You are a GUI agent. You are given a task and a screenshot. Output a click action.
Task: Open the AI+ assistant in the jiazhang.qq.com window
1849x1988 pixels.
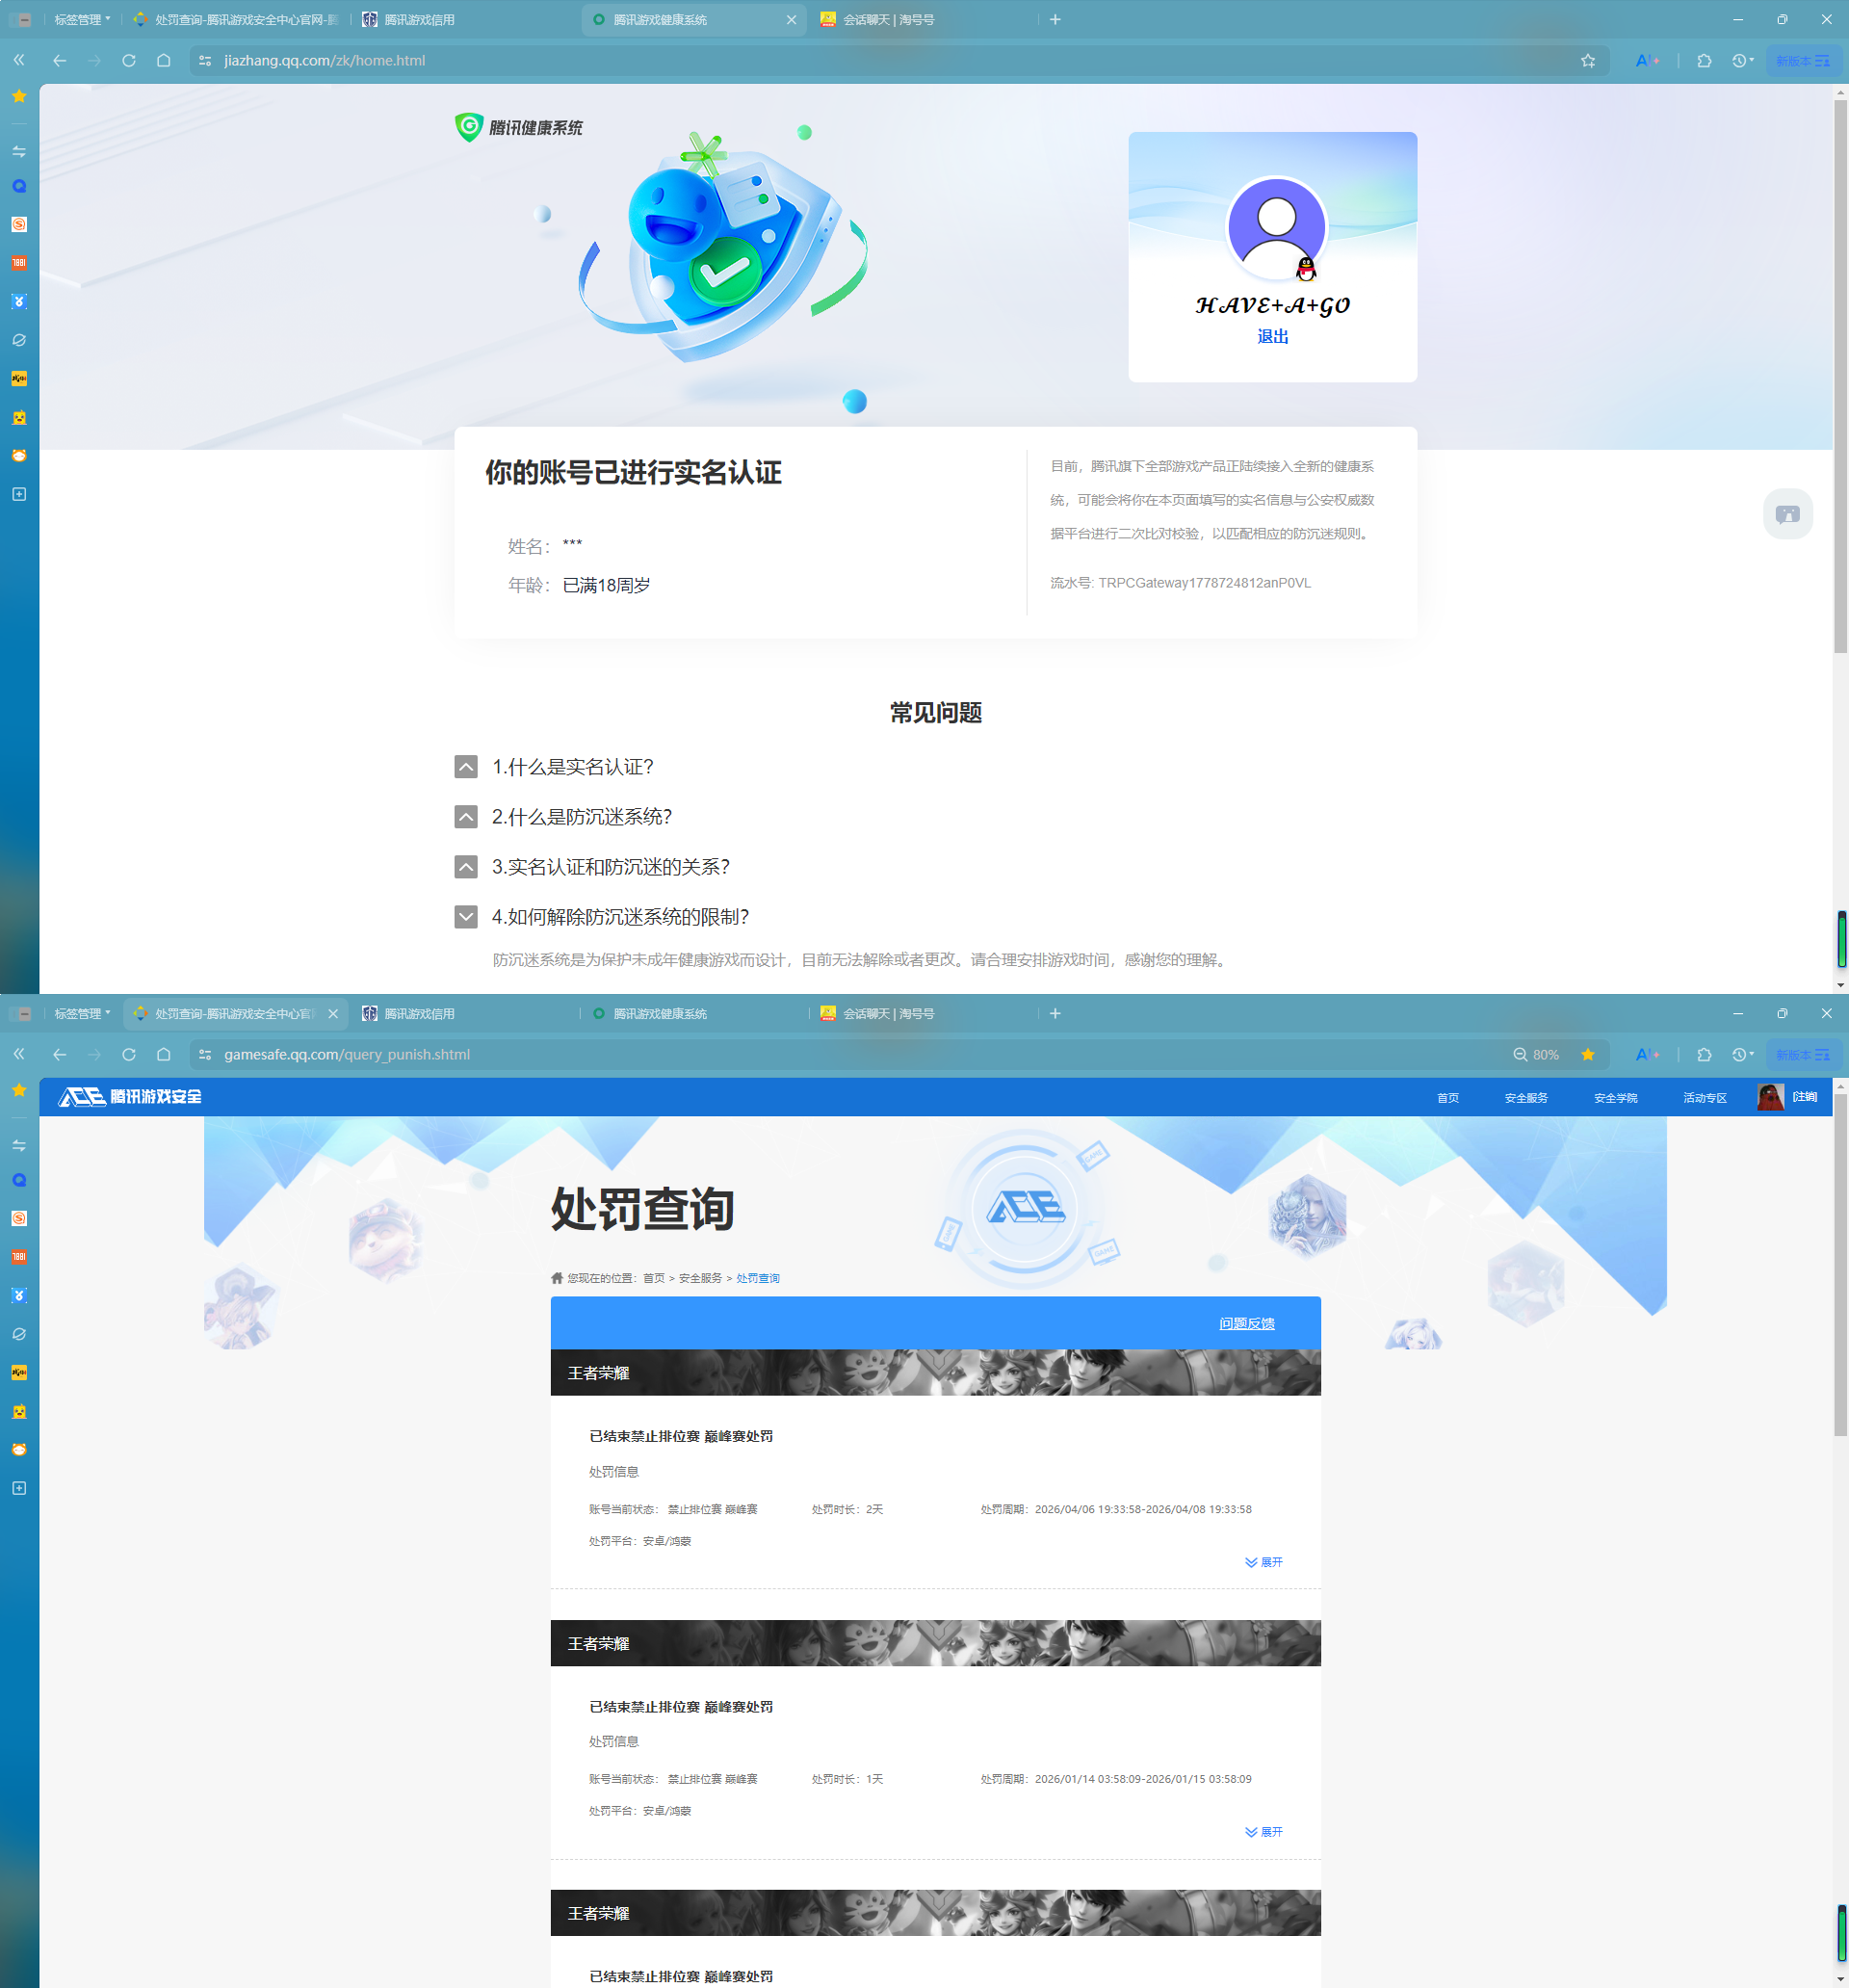(x=1647, y=61)
